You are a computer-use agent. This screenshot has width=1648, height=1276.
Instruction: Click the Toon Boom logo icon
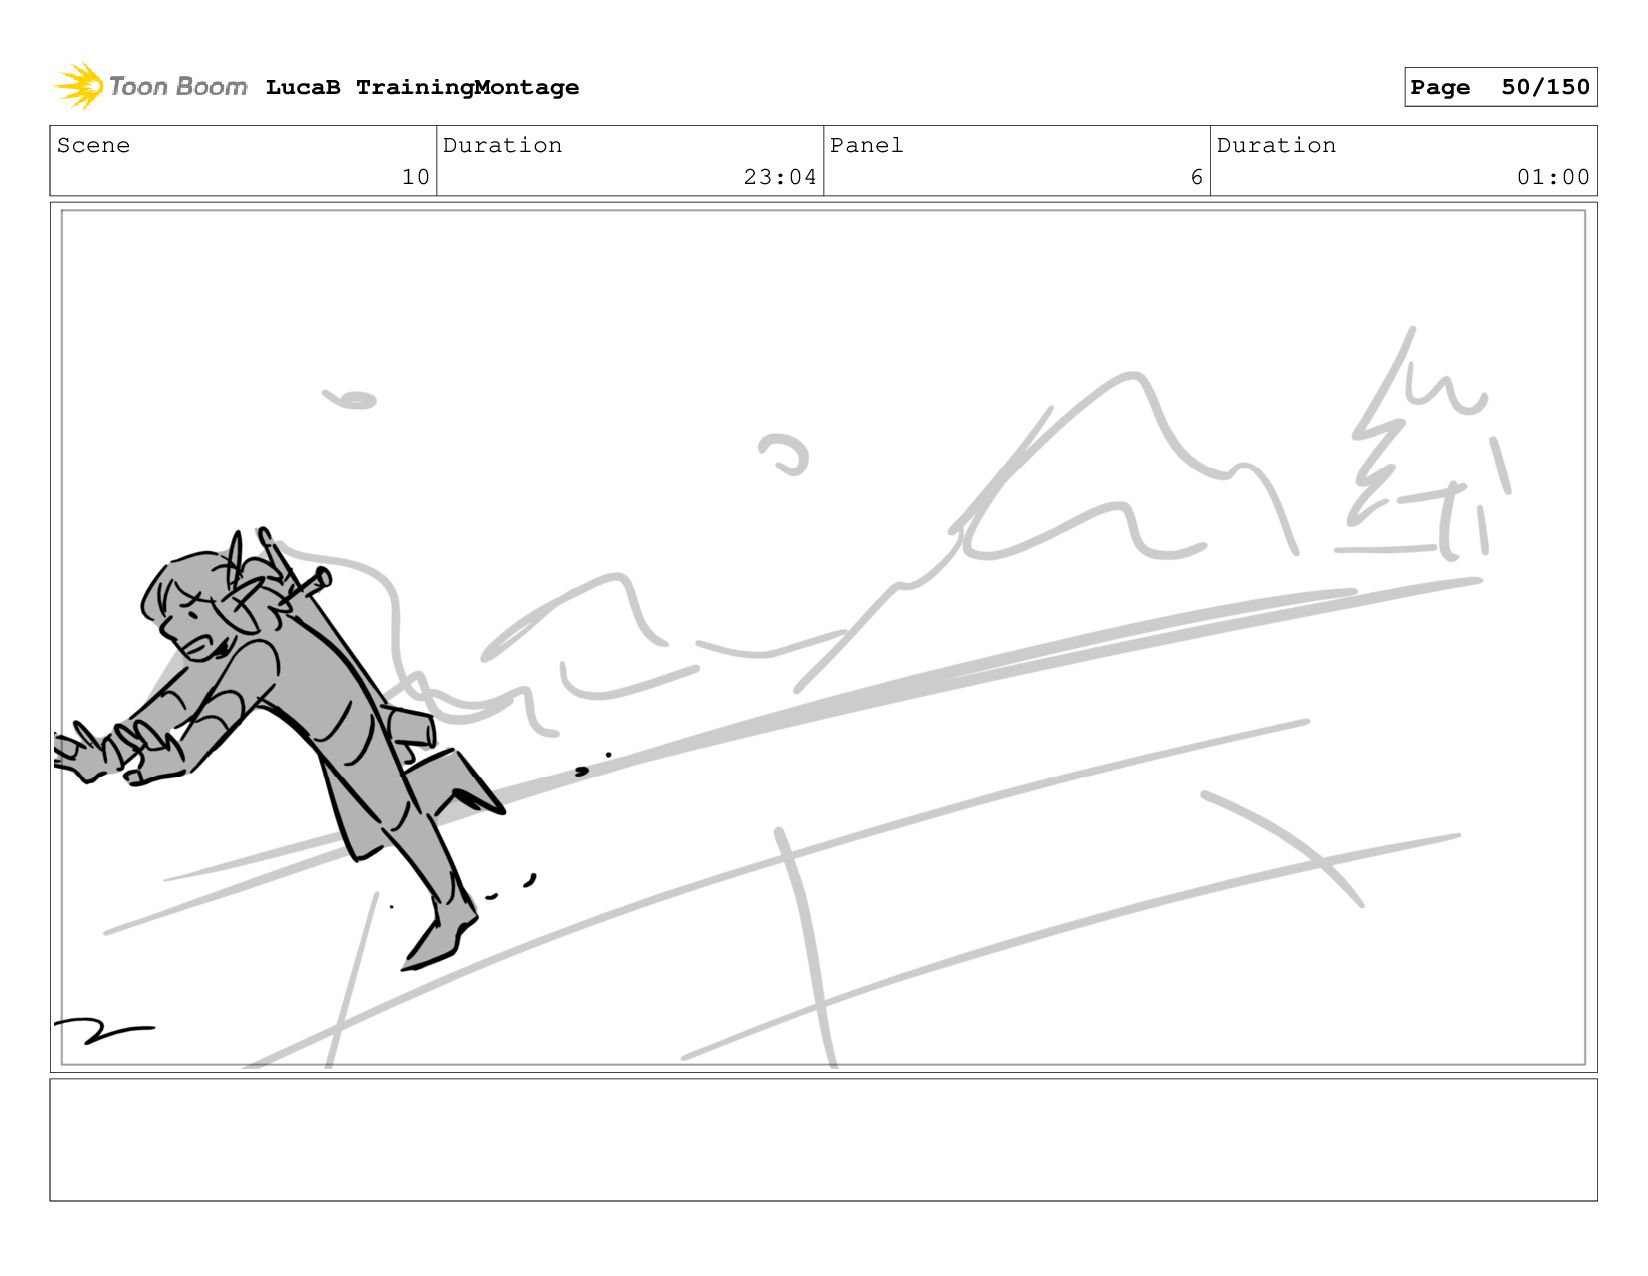point(79,86)
